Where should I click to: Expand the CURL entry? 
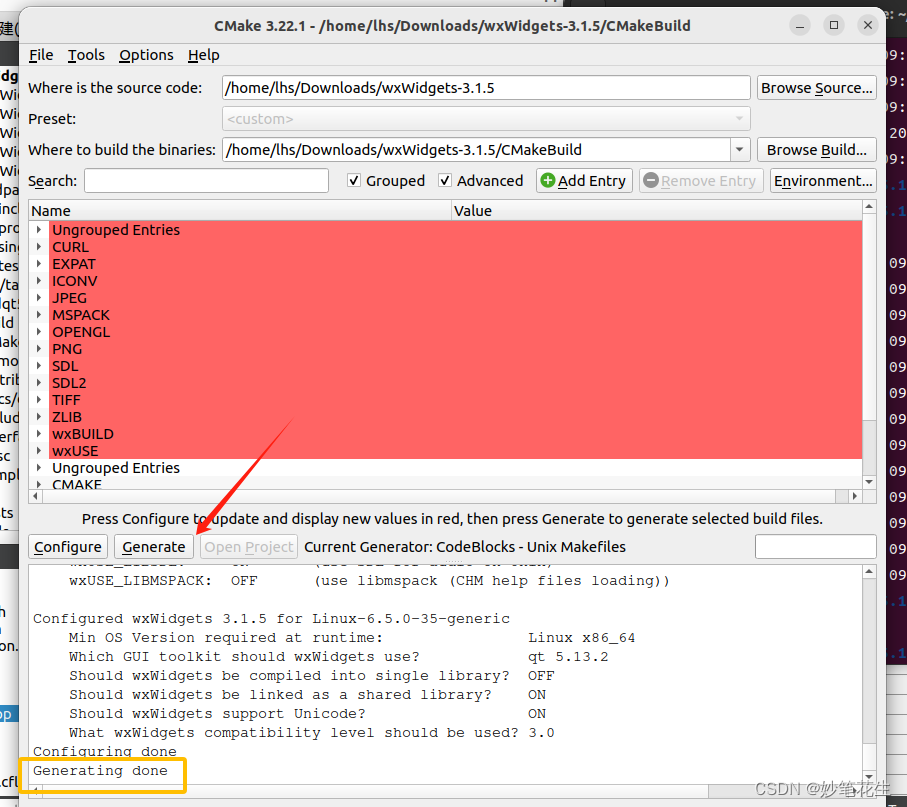[38, 247]
